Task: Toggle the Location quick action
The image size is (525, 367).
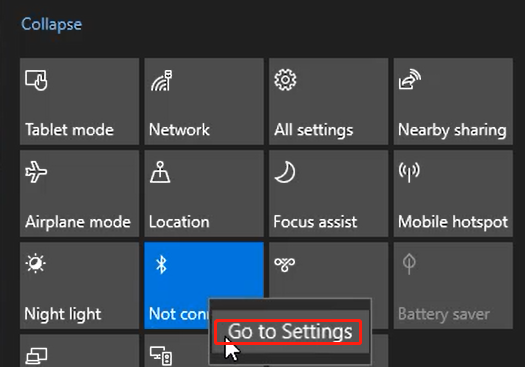Action: click(x=204, y=193)
